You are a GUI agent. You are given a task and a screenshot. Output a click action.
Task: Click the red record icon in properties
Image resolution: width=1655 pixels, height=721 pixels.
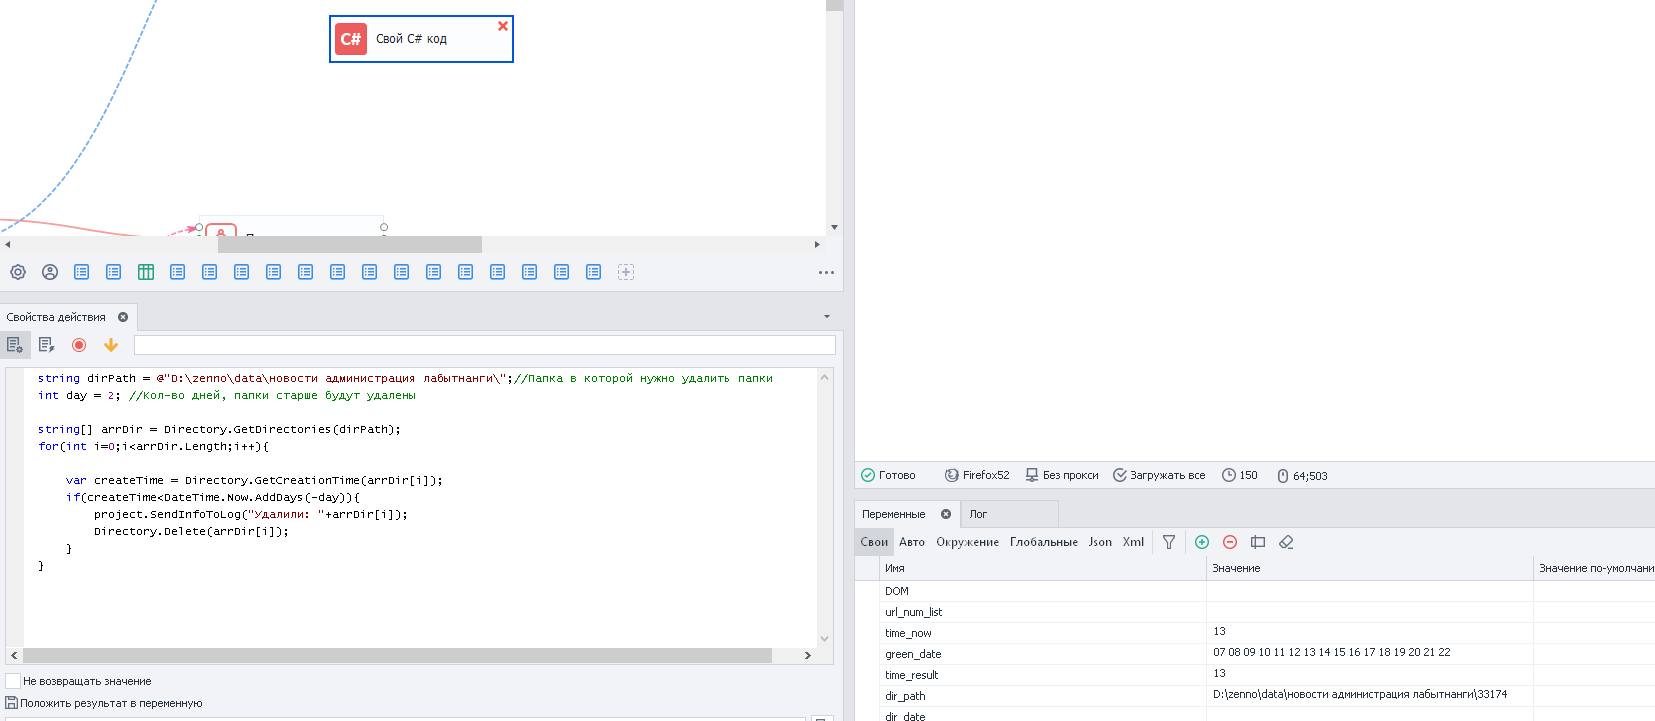[x=79, y=345]
